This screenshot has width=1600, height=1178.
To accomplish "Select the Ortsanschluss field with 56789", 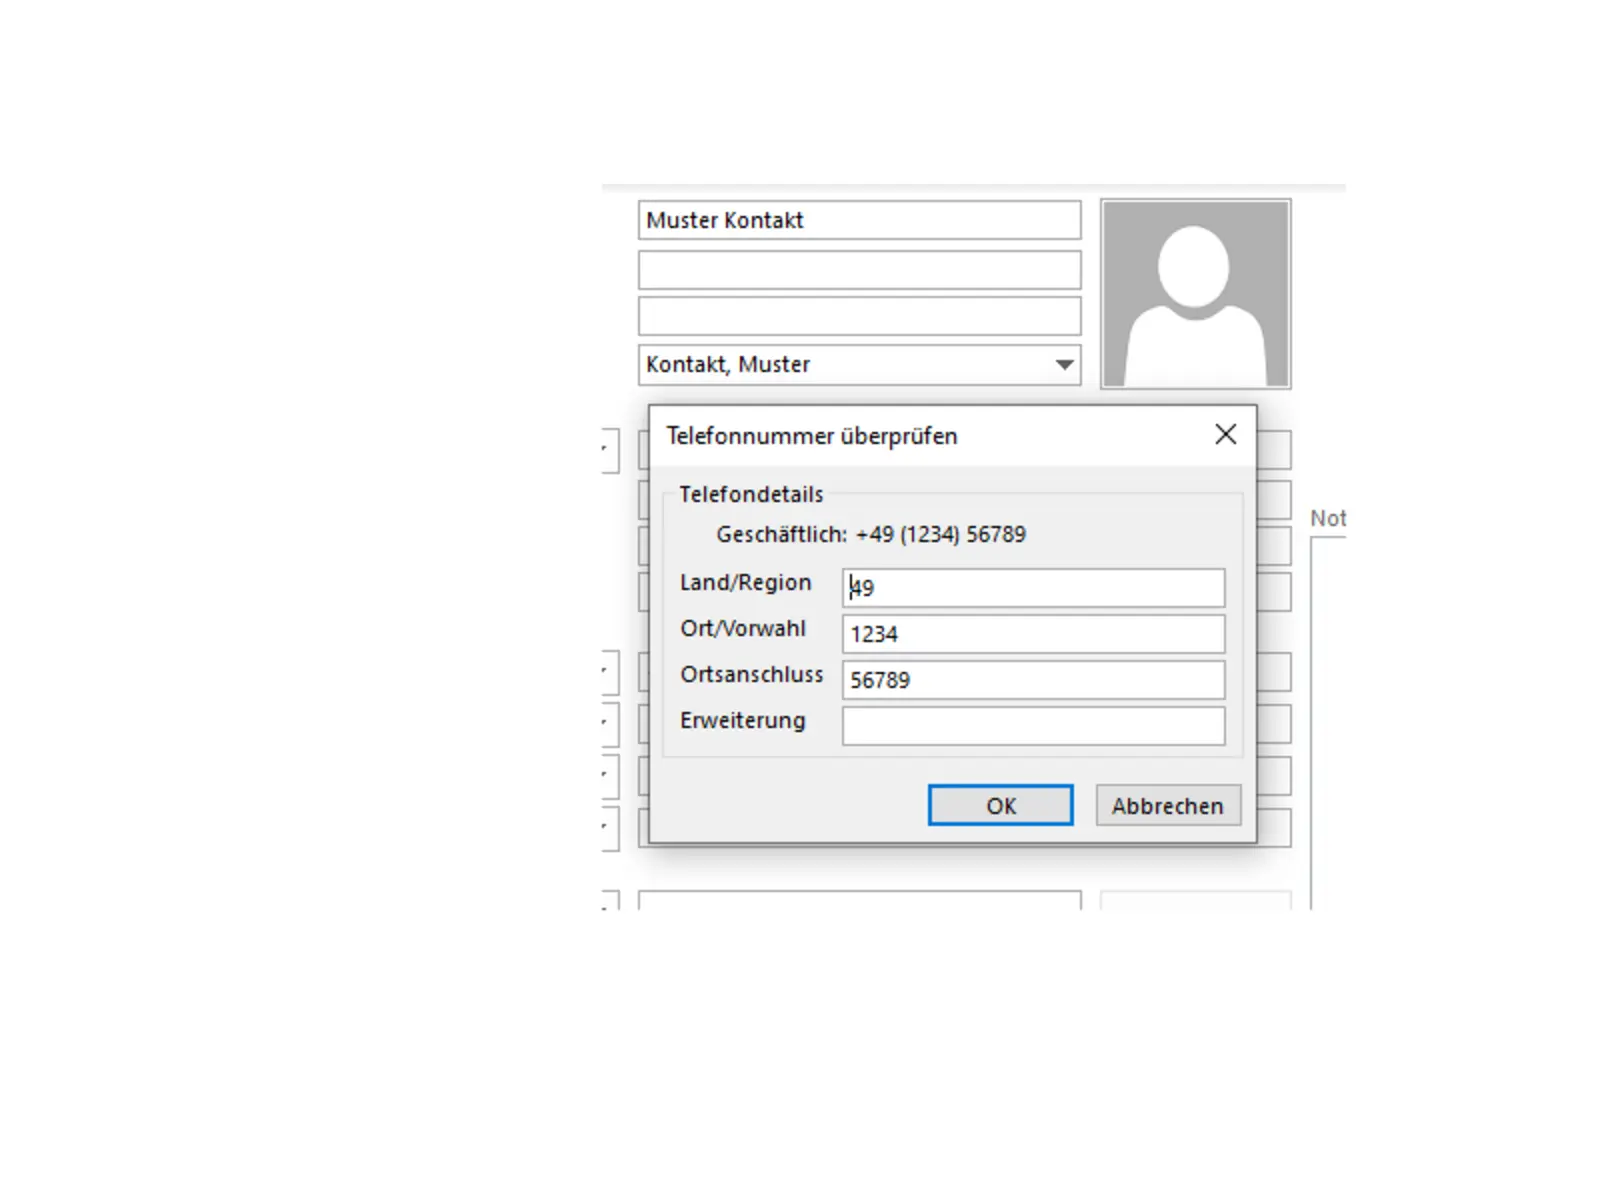I will 1033,680.
